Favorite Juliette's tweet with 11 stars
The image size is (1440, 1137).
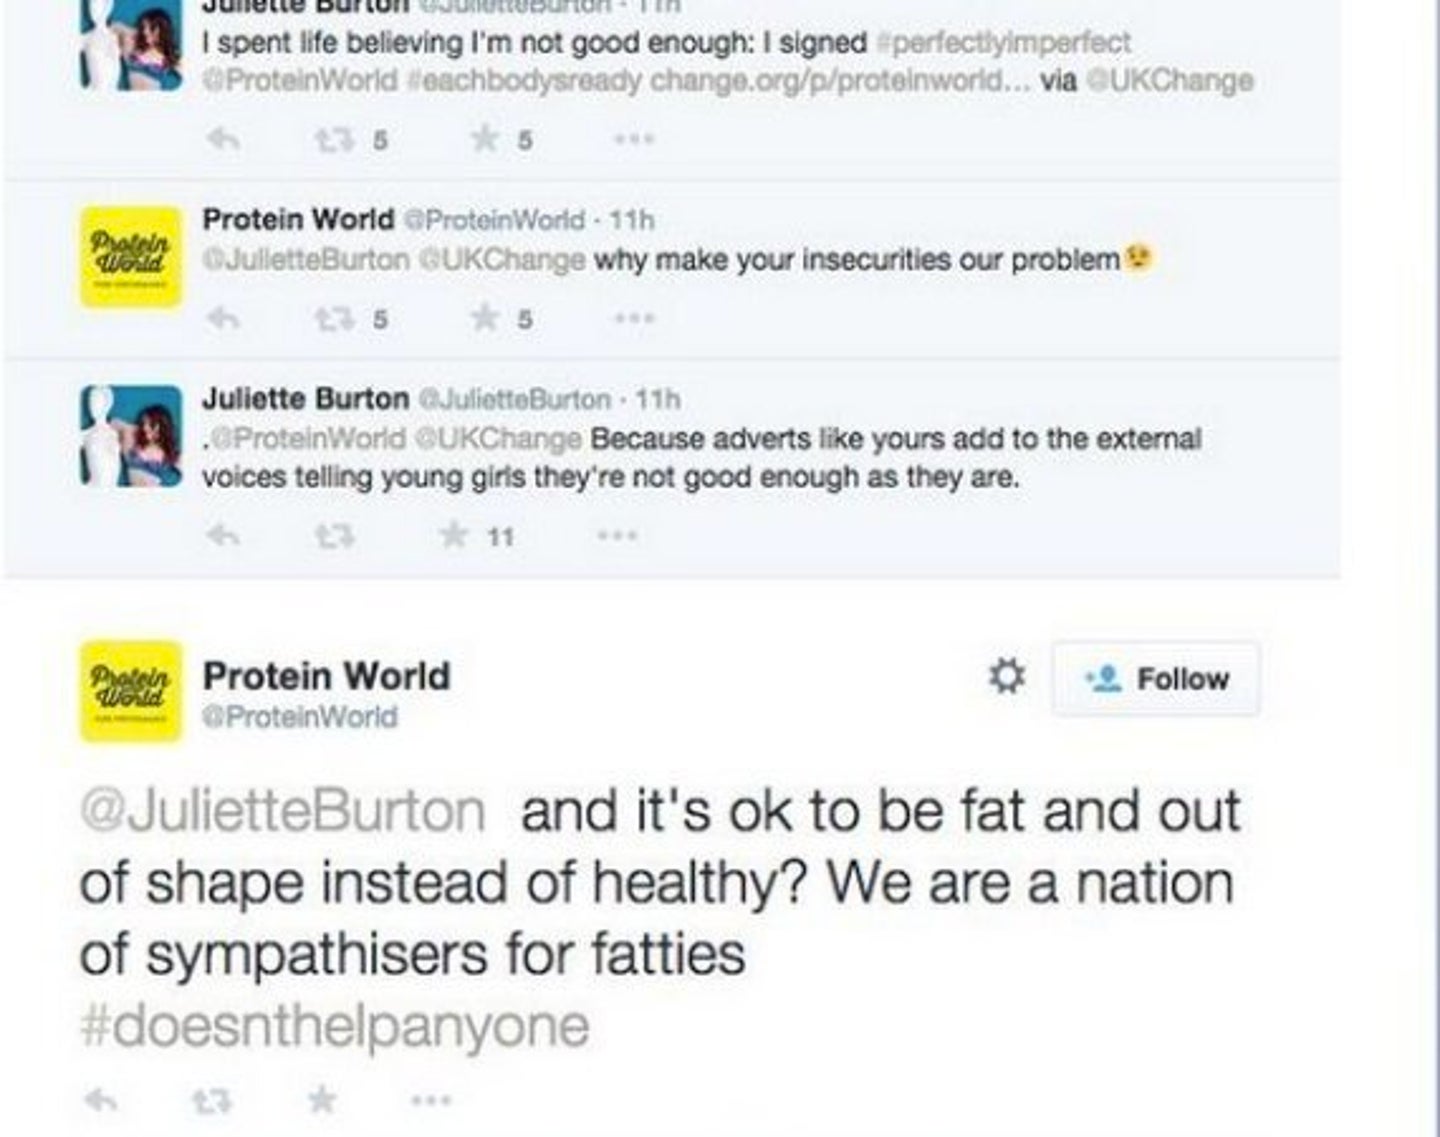coord(456,535)
